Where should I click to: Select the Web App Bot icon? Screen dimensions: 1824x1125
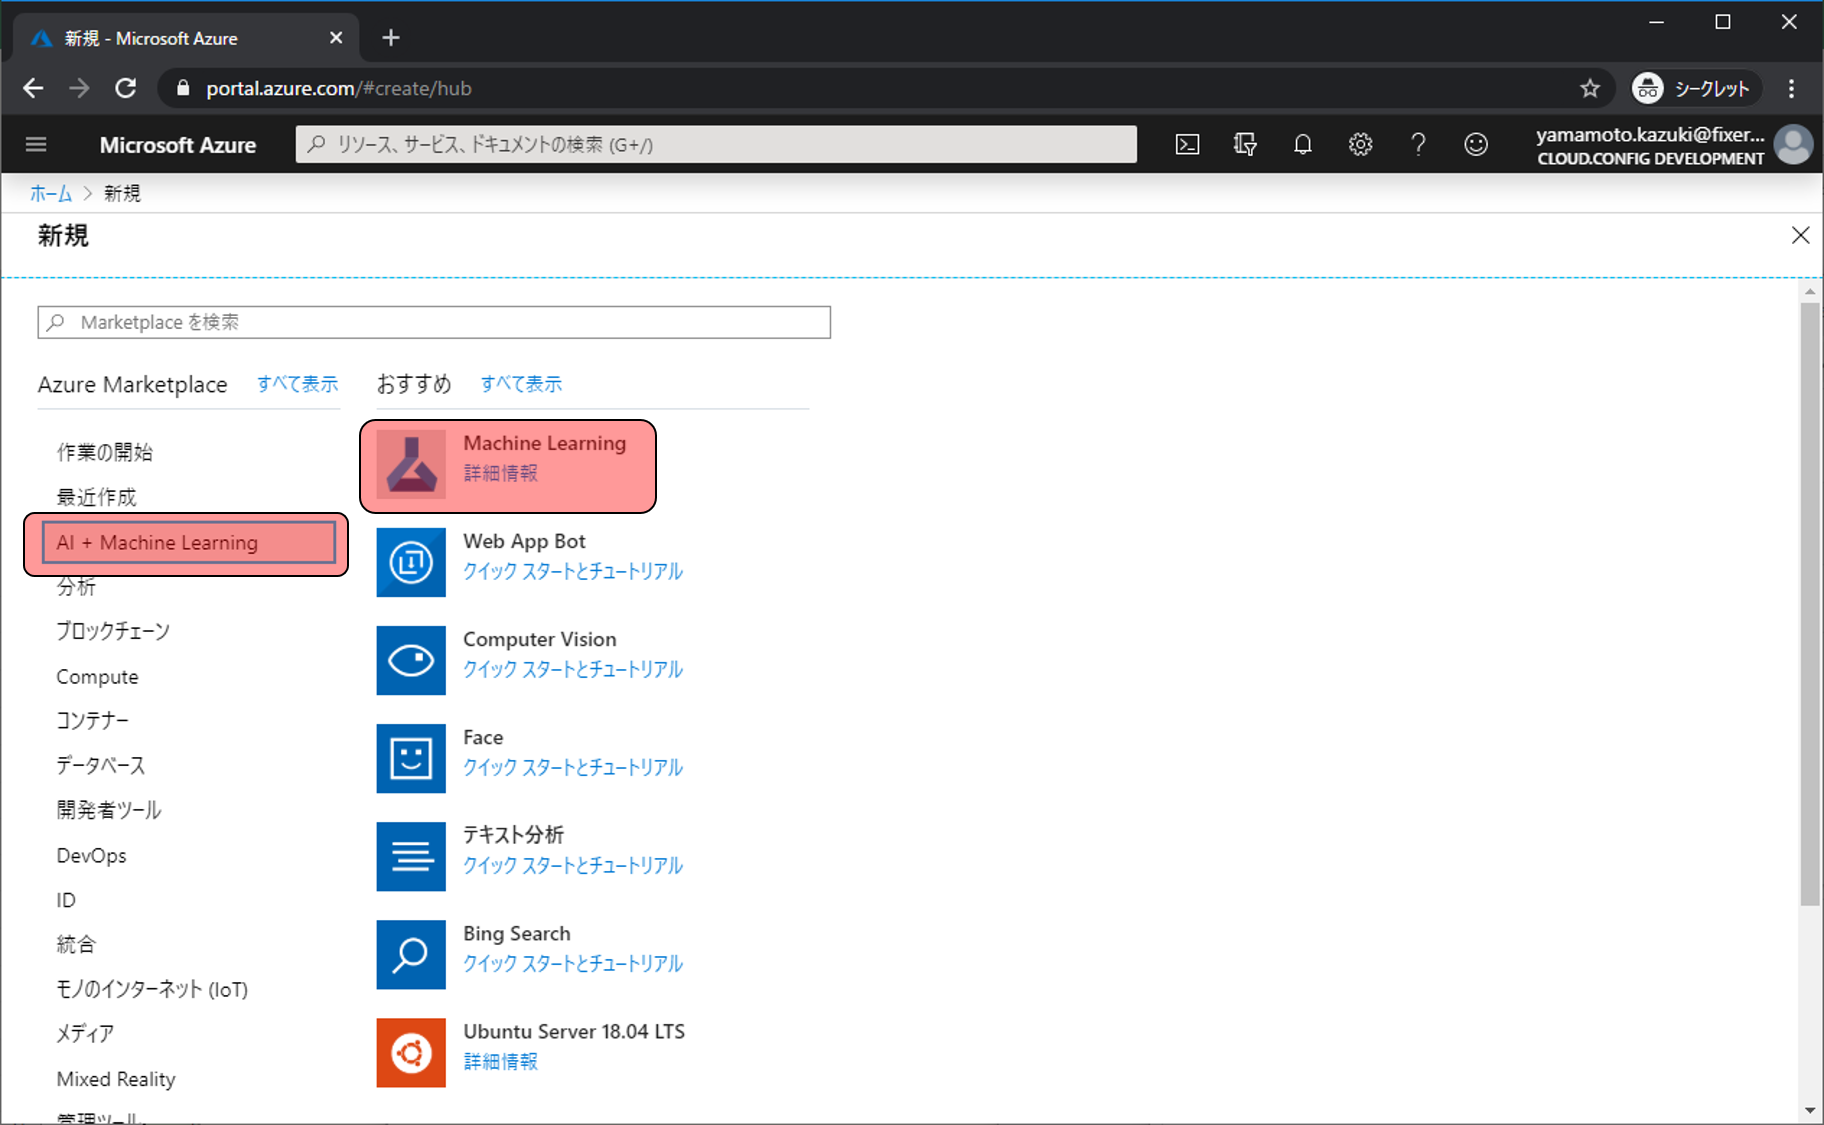[x=411, y=562]
